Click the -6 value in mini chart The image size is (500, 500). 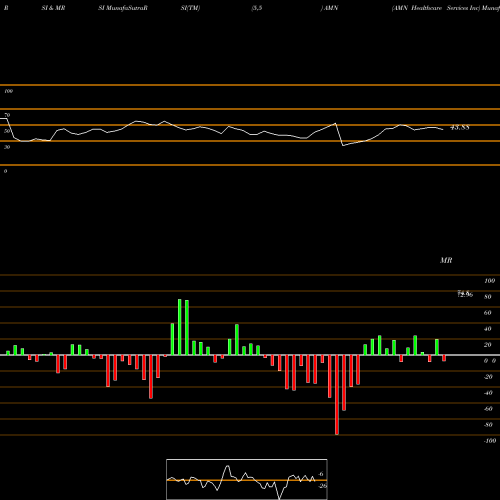pos(321,474)
